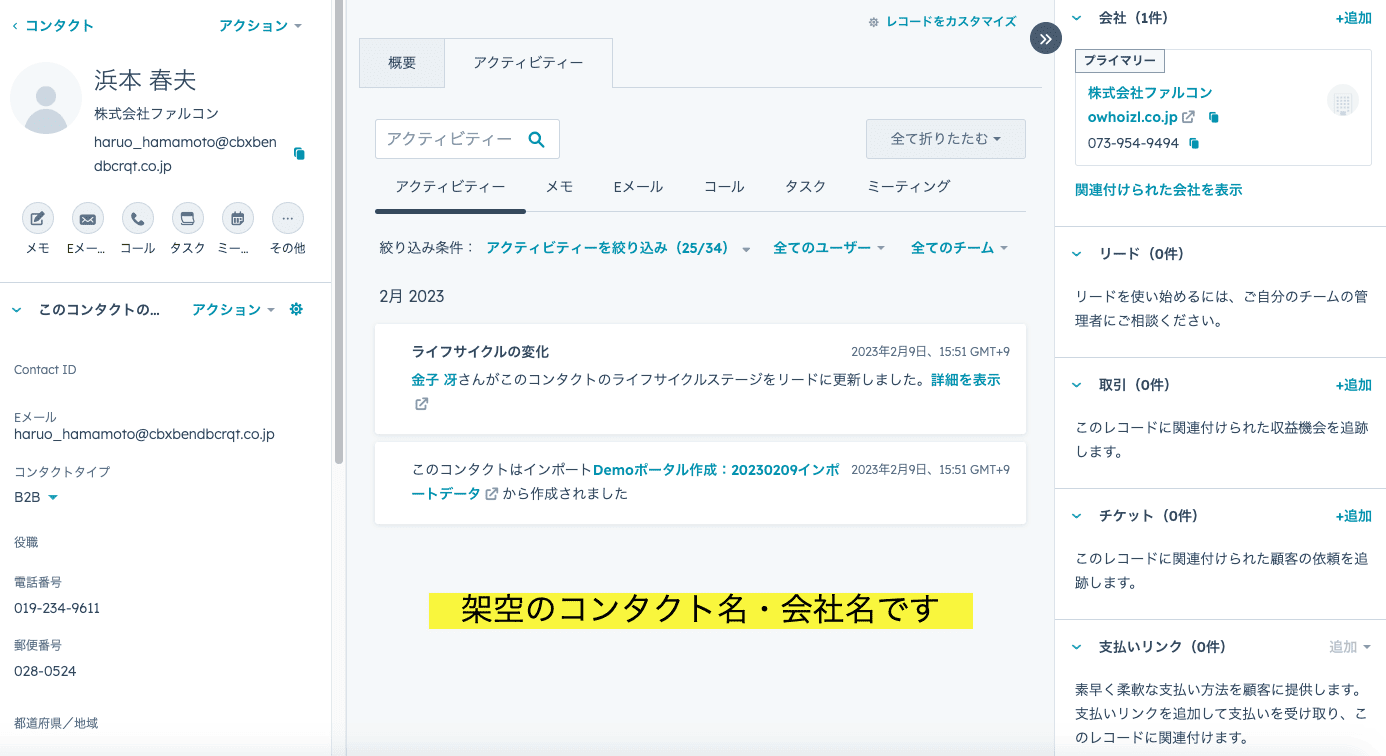Open the アクティビティーを絞り込み filter dropdown
The width and height of the screenshot is (1386, 756).
[x=618, y=248]
